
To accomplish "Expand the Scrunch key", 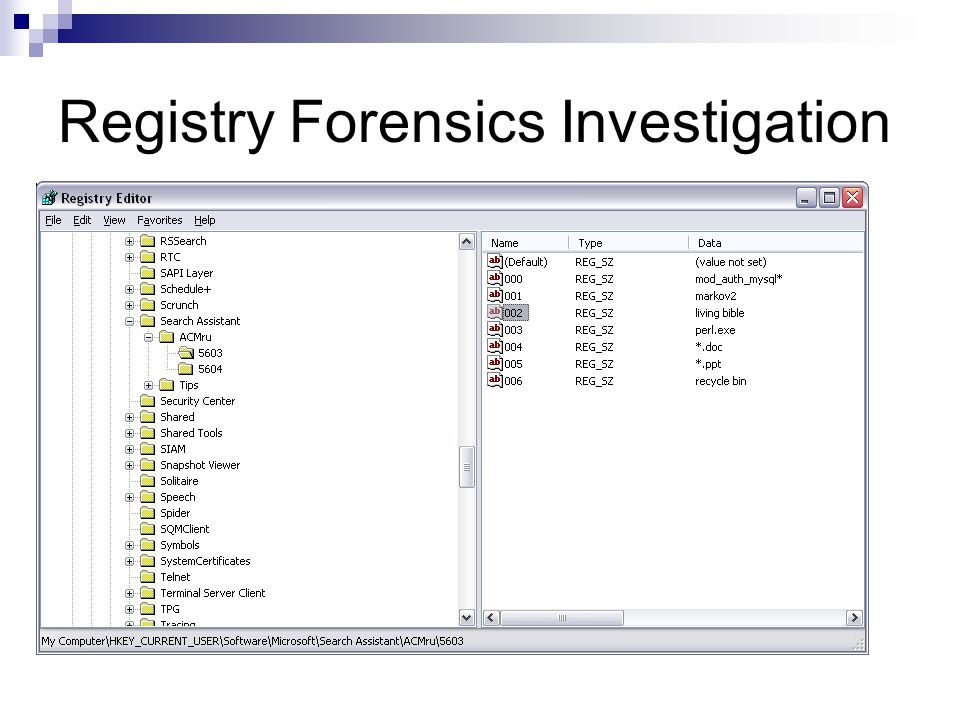I will pyautogui.click(x=129, y=305).
